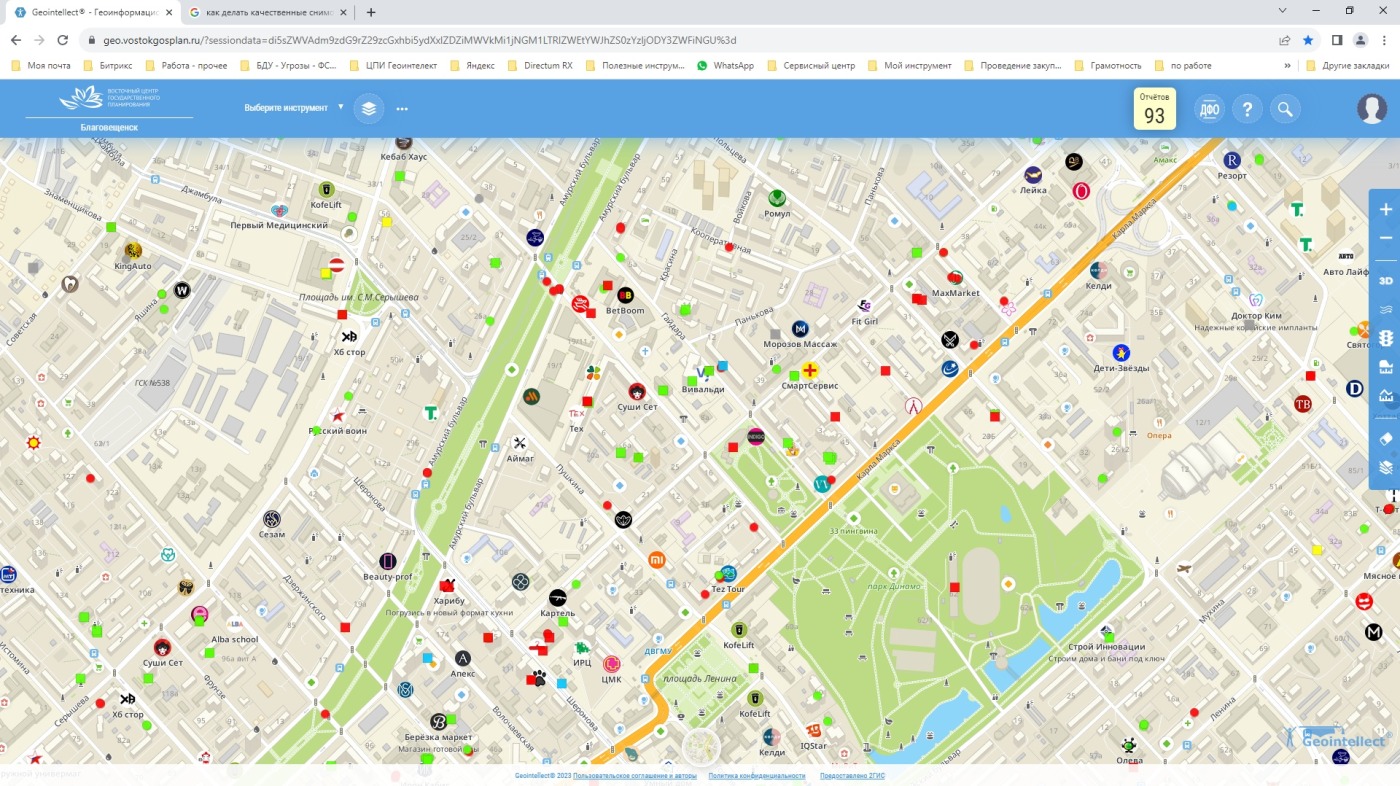Select the Сезам map marker
This screenshot has height=786, width=1400.
click(272, 519)
